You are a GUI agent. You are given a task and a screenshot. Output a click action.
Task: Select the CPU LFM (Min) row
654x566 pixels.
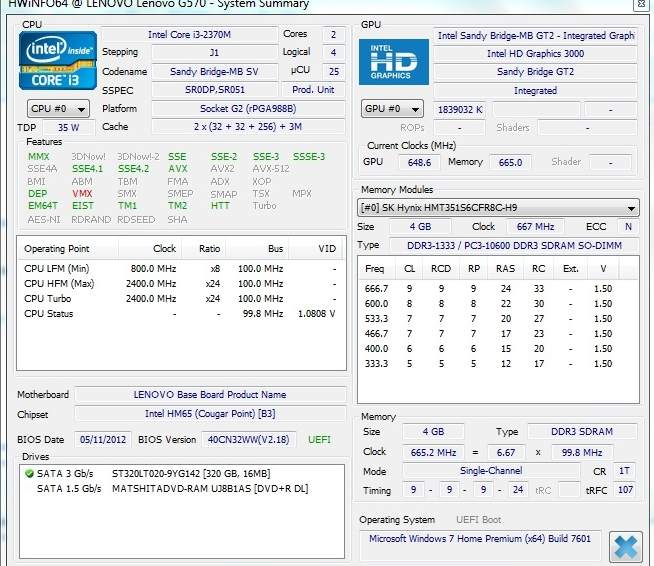181,269
